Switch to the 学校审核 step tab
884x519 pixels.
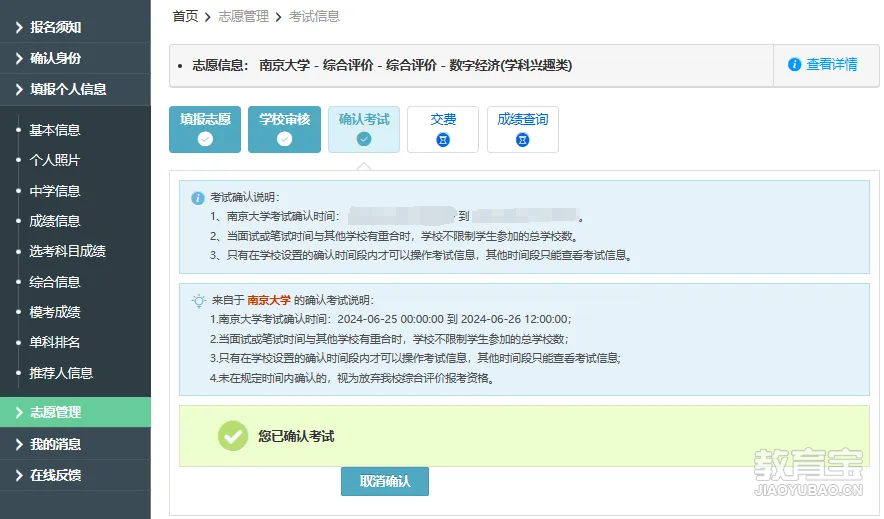click(285, 130)
